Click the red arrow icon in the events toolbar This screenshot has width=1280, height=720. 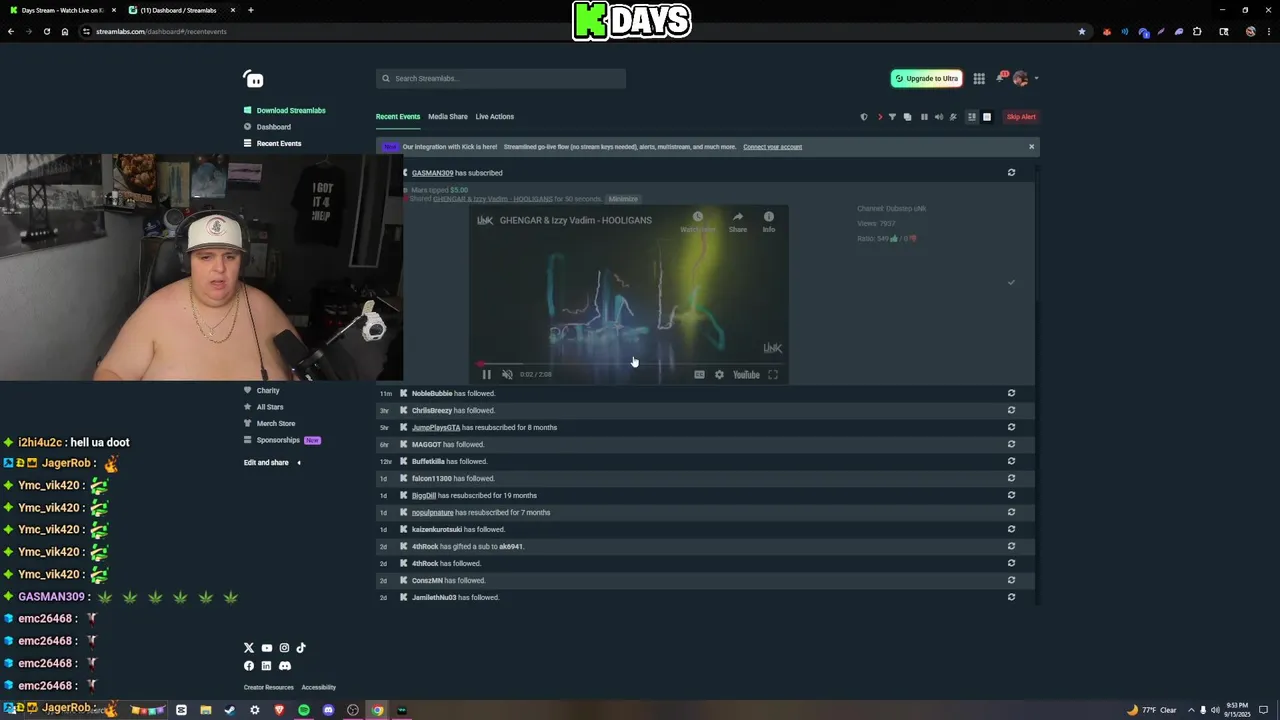(x=880, y=117)
